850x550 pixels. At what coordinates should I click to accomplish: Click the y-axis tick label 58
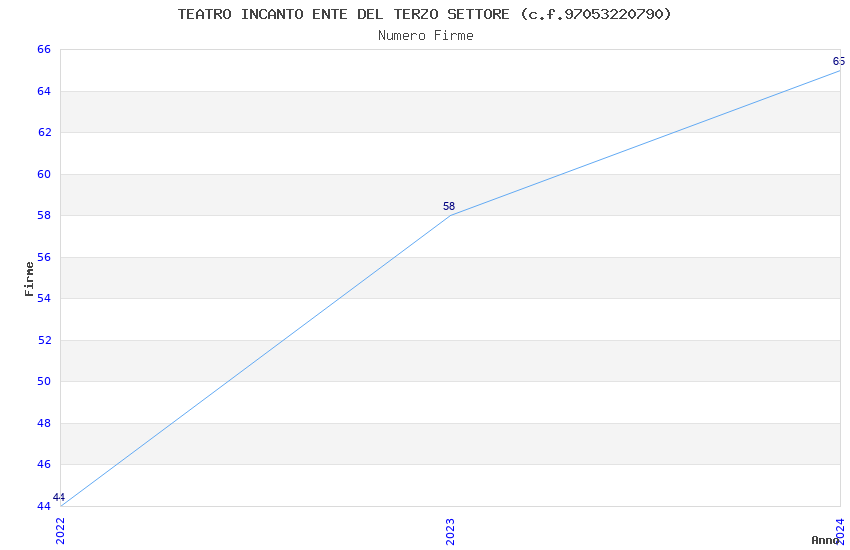[44, 215]
